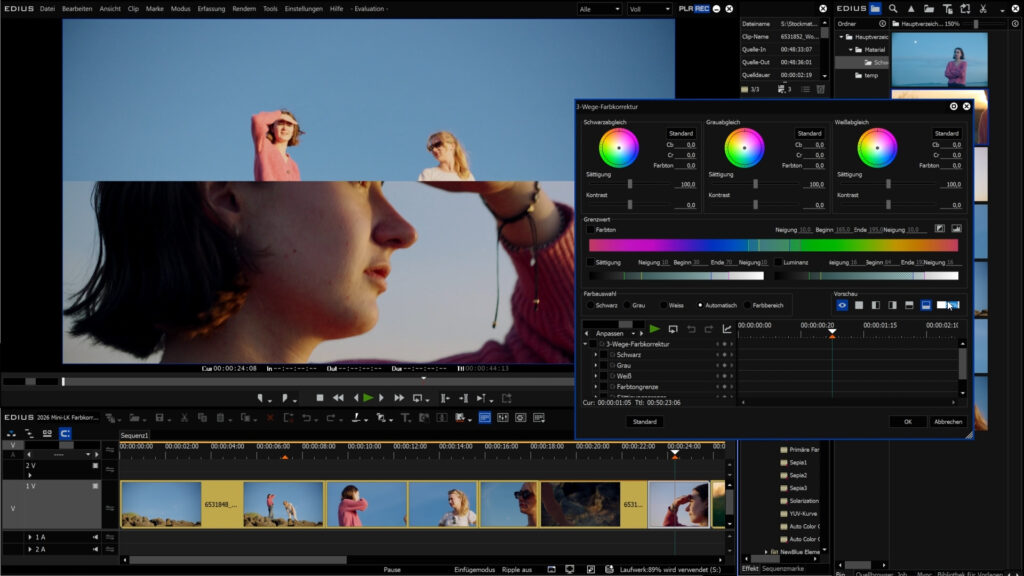Image resolution: width=1024 pixels, height=576 pixels.
Task: Enable the Farbton checkbox under Grenzwert
Action: click(590, 229)
